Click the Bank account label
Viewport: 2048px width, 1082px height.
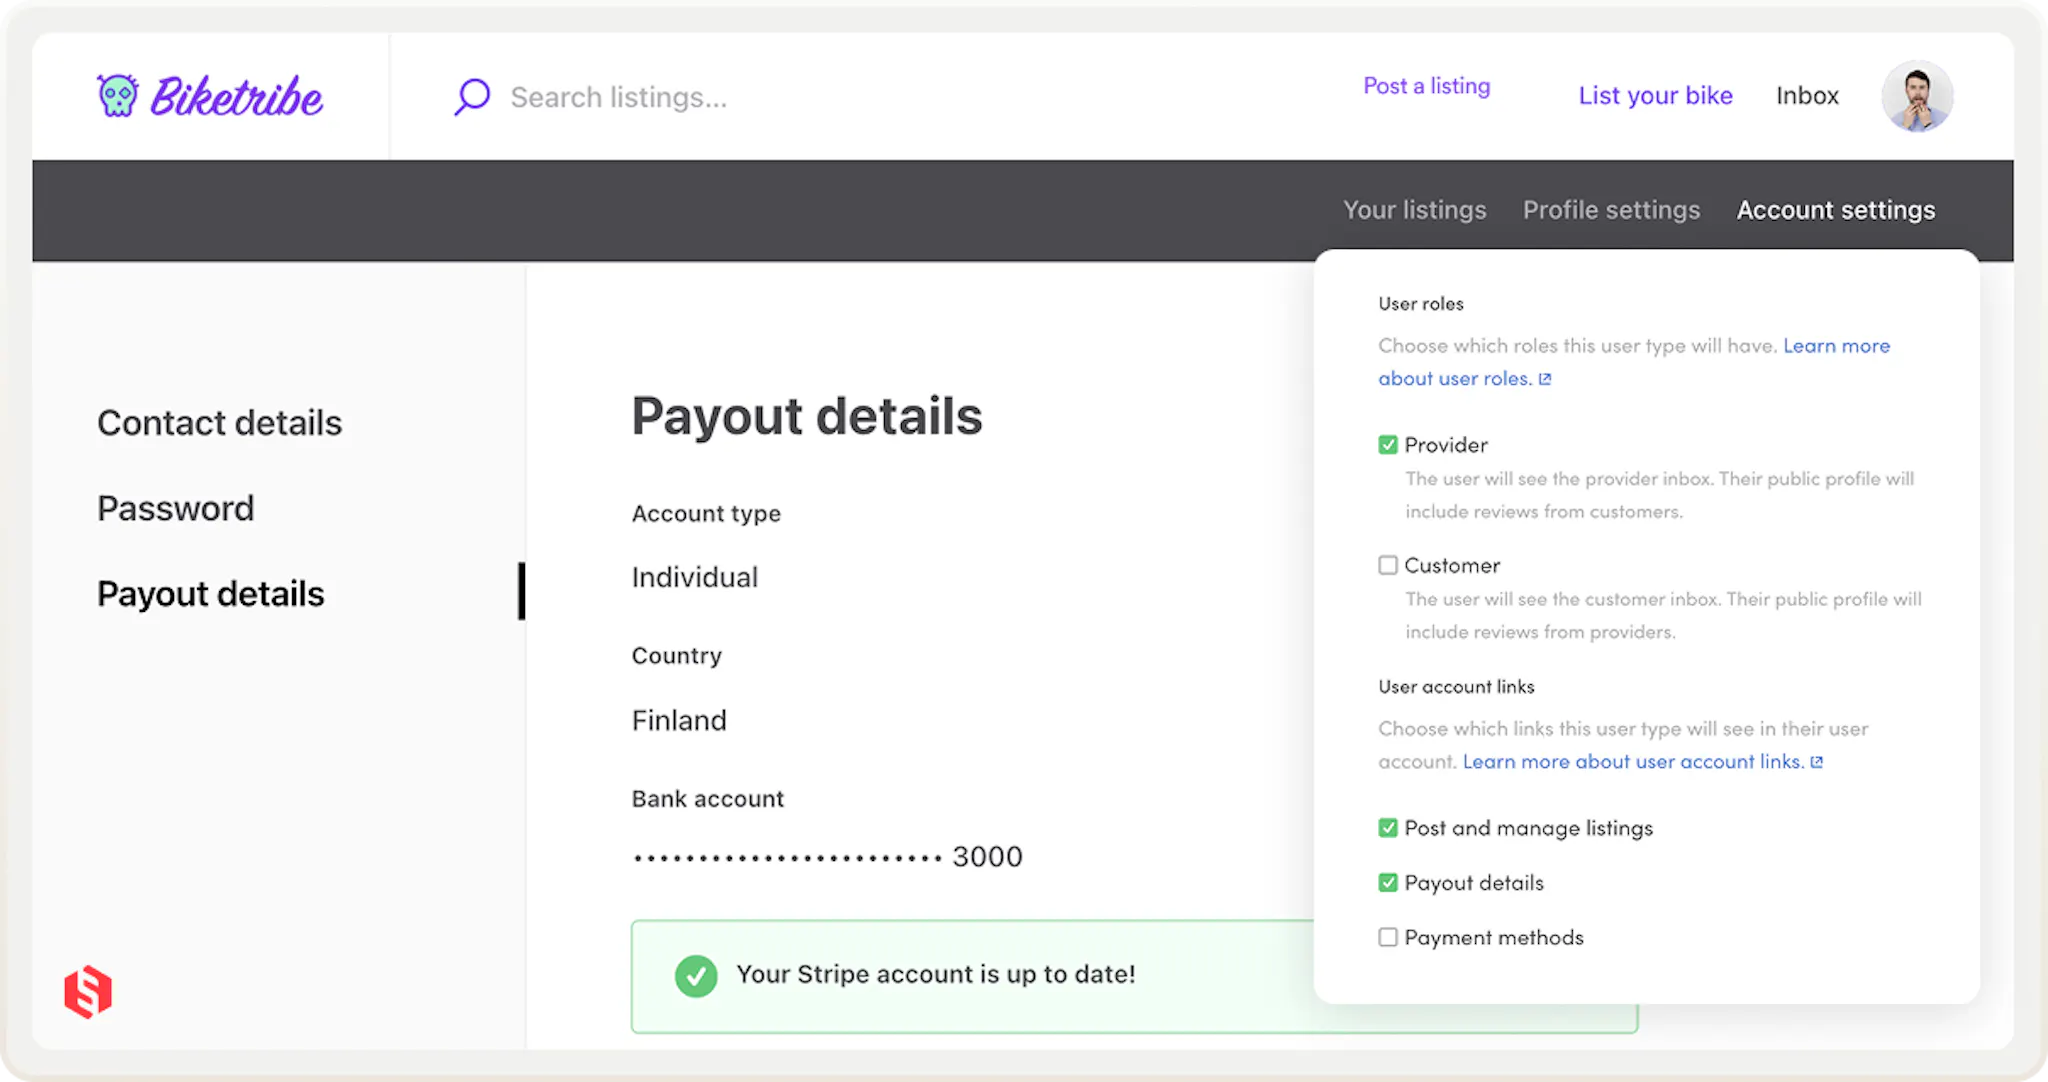pos(708,799)
